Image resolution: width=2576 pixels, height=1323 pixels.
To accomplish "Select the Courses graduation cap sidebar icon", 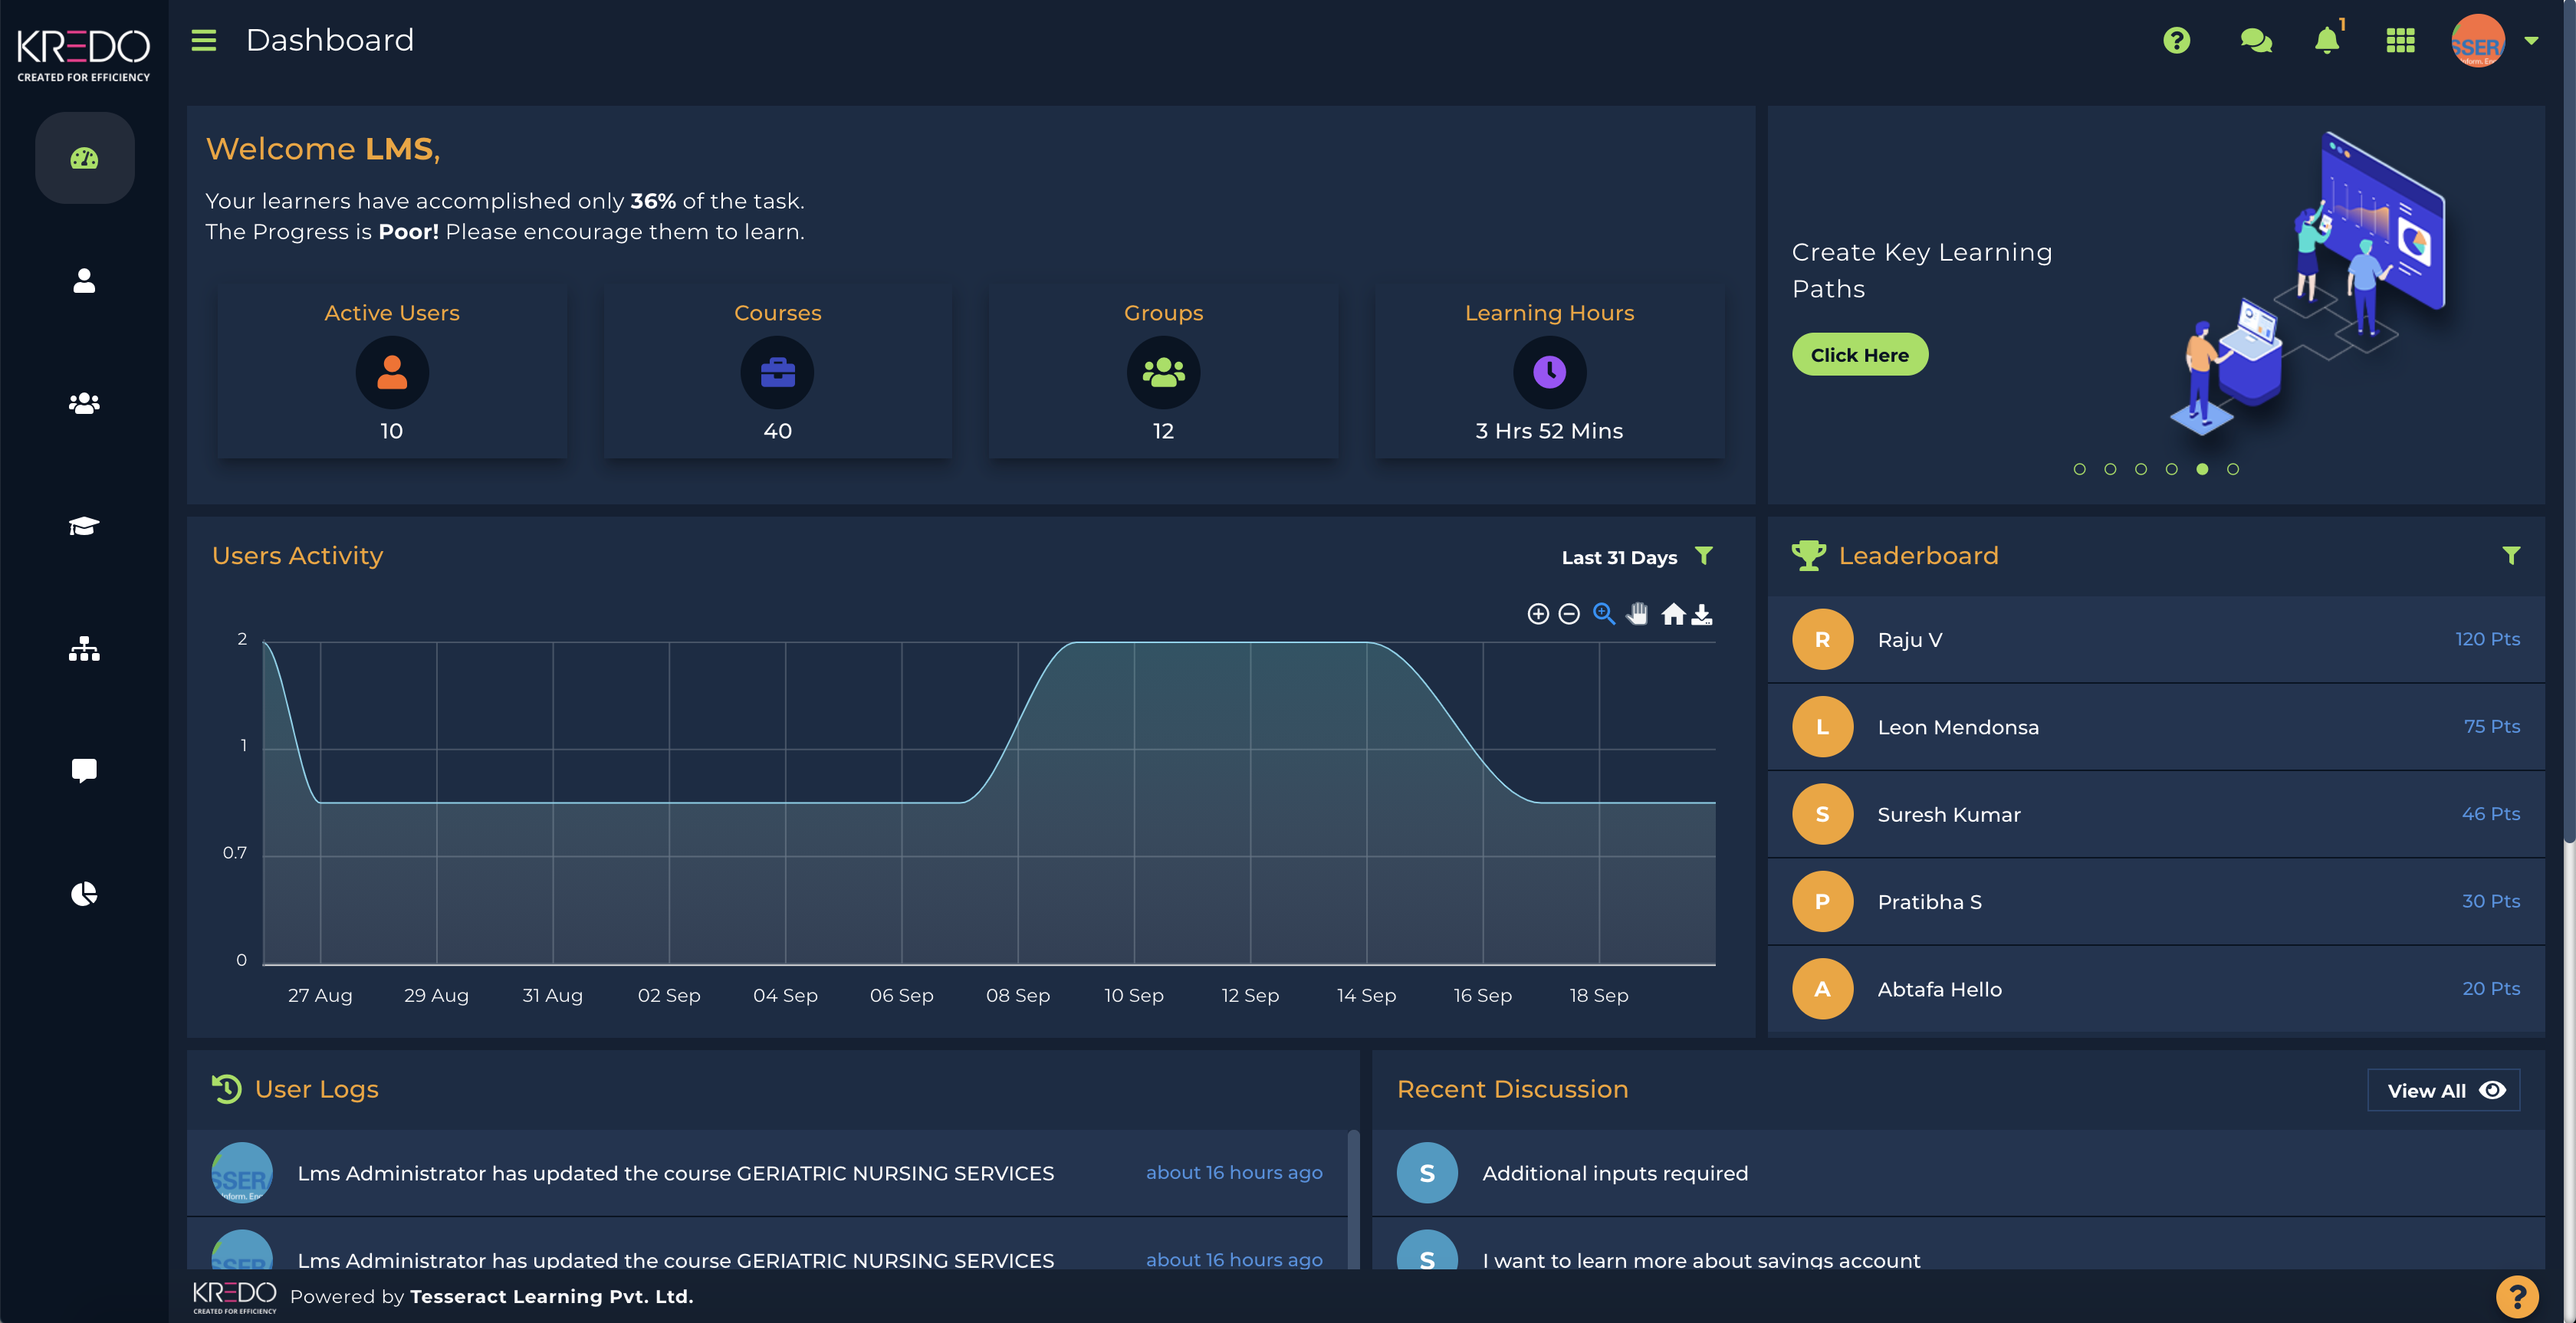I will (84, 525).
